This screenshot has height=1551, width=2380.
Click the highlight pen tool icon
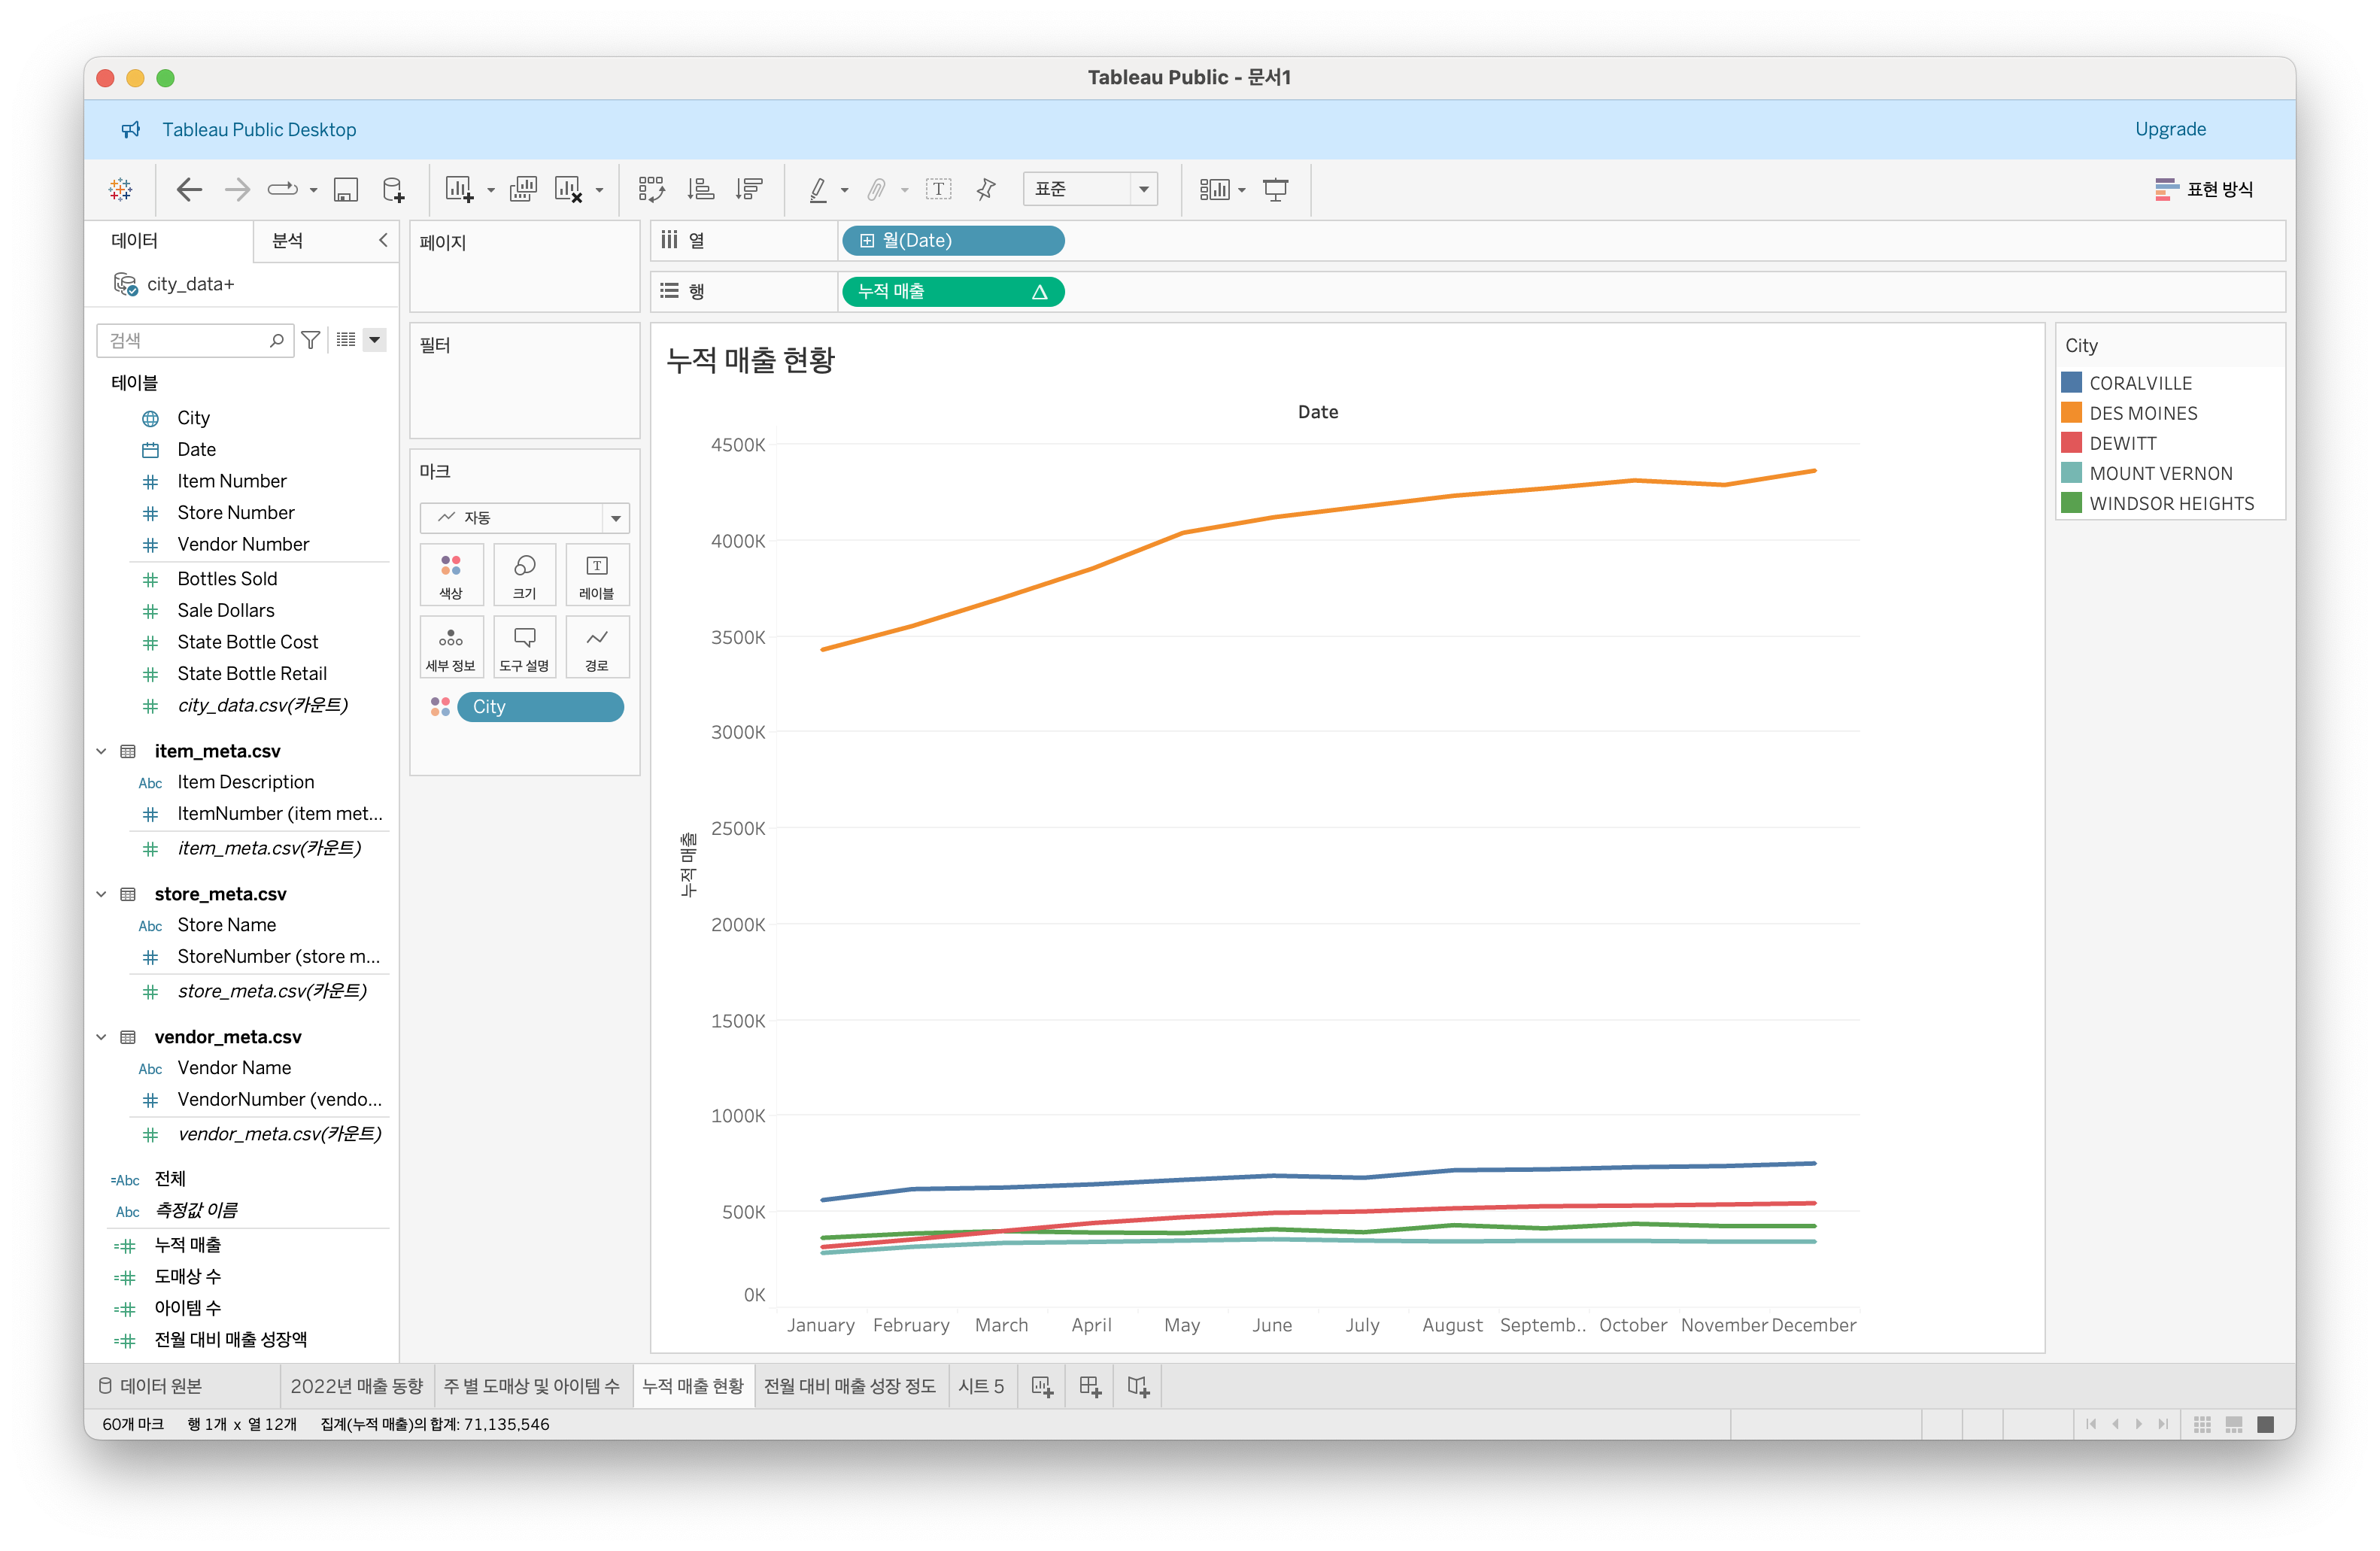click(819, 189)
